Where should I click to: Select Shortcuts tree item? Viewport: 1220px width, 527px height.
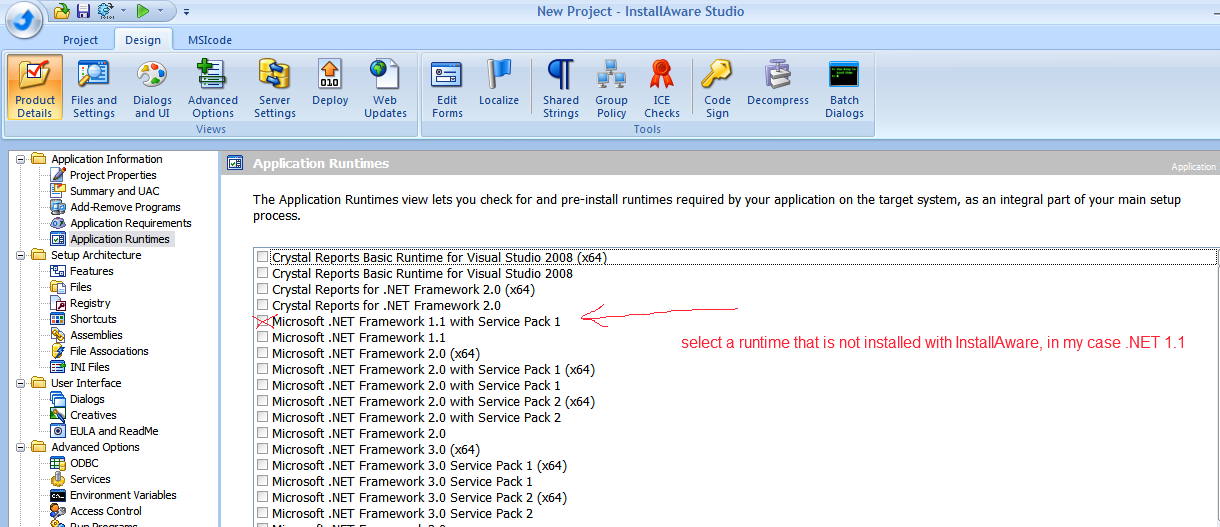(93, 319)
